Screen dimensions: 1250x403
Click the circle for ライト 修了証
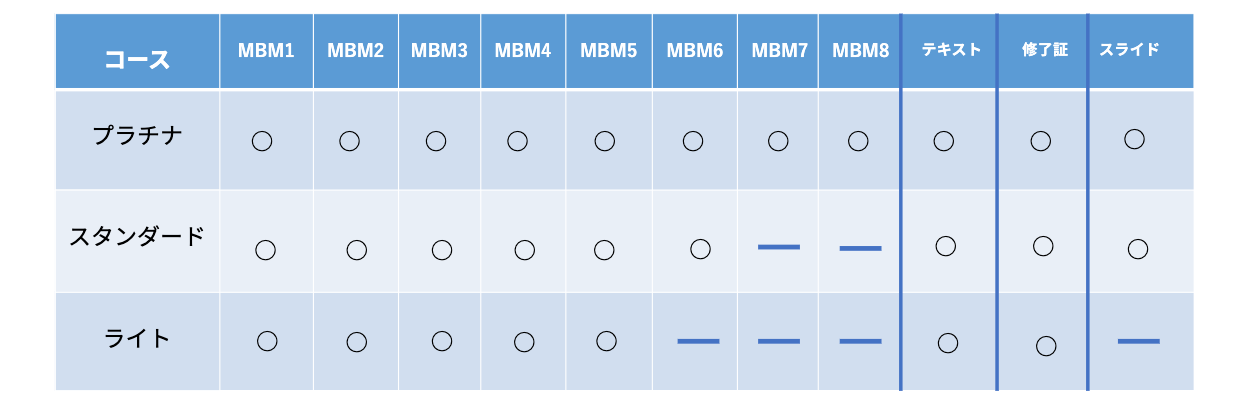click(x=1046, y=346)
